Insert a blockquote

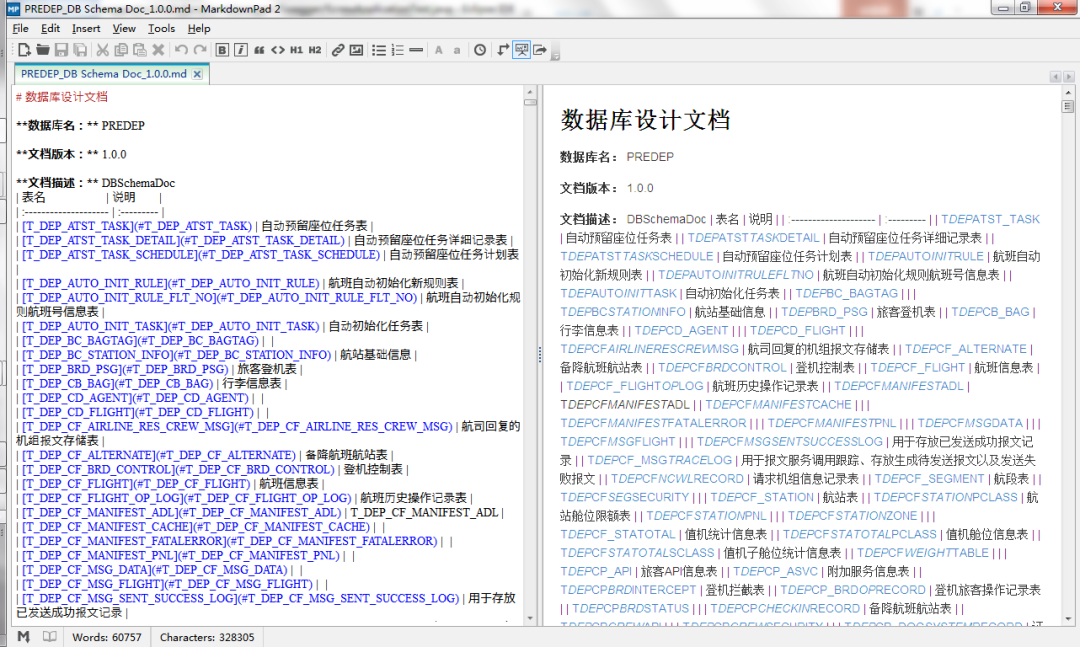click(x=259, y=50)
